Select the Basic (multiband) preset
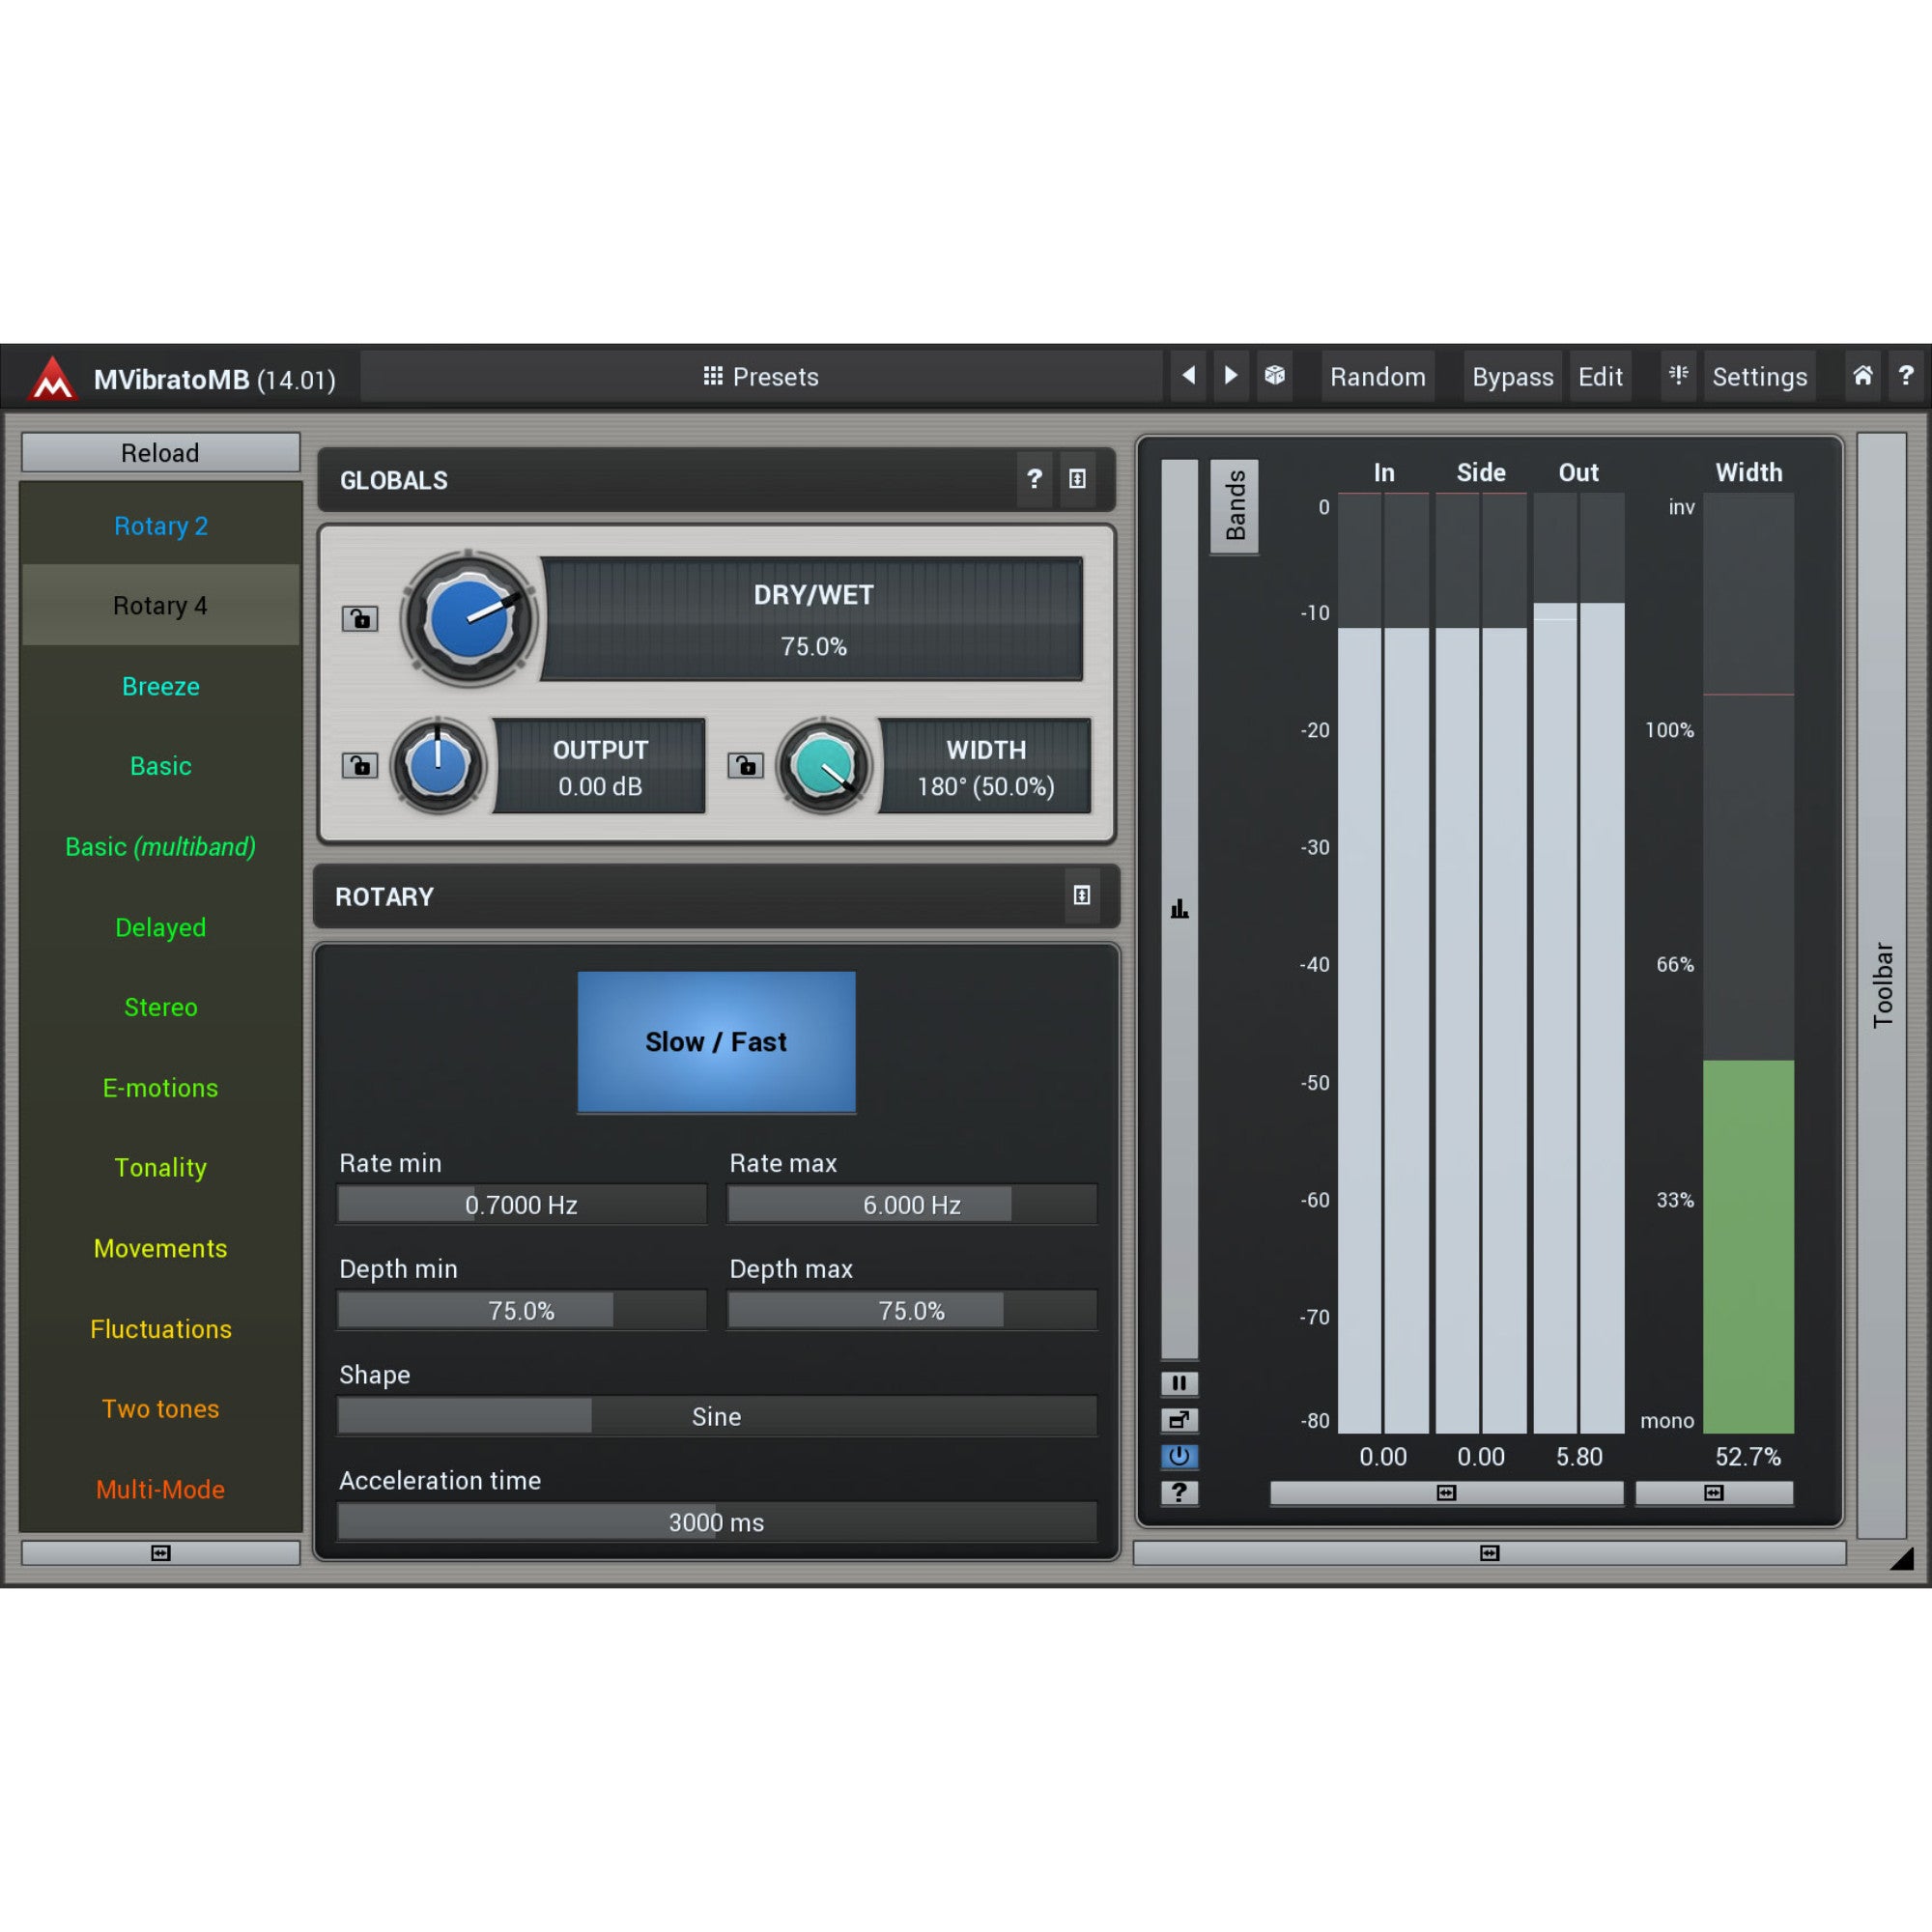Image resolution: width=1932 pixels, height=1932 pixels. [x=161, y=847]
